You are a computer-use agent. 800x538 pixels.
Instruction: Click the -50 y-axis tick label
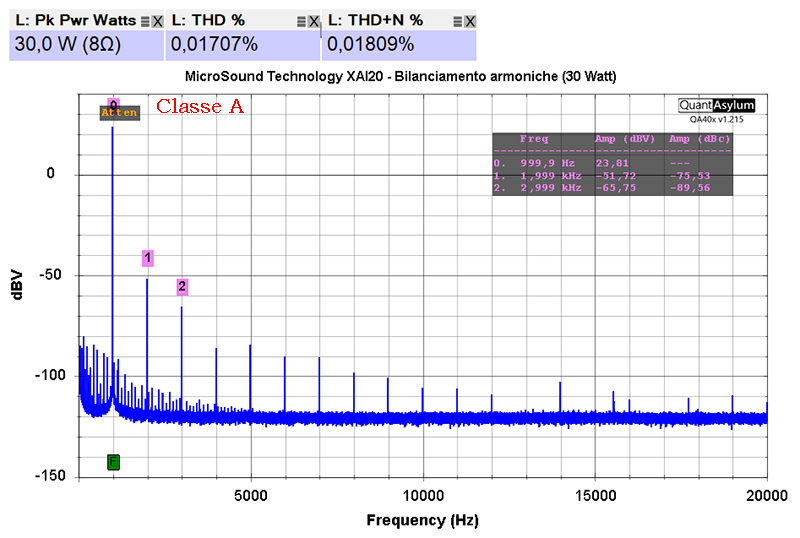pos(53,275)
